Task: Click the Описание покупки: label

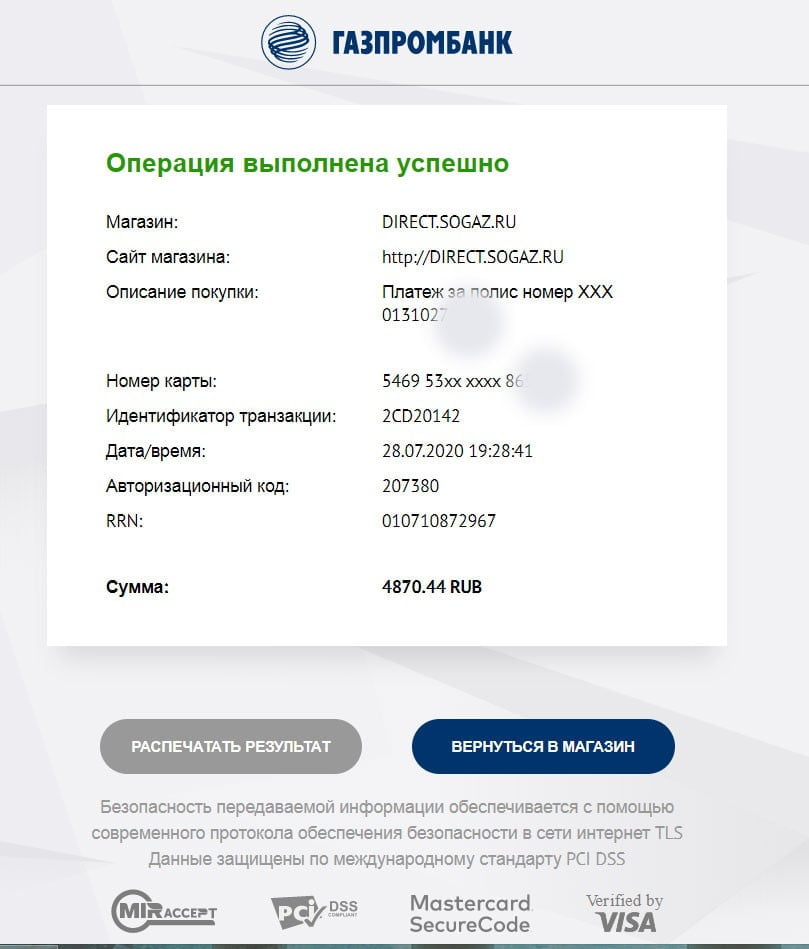Action: (182, 292)
